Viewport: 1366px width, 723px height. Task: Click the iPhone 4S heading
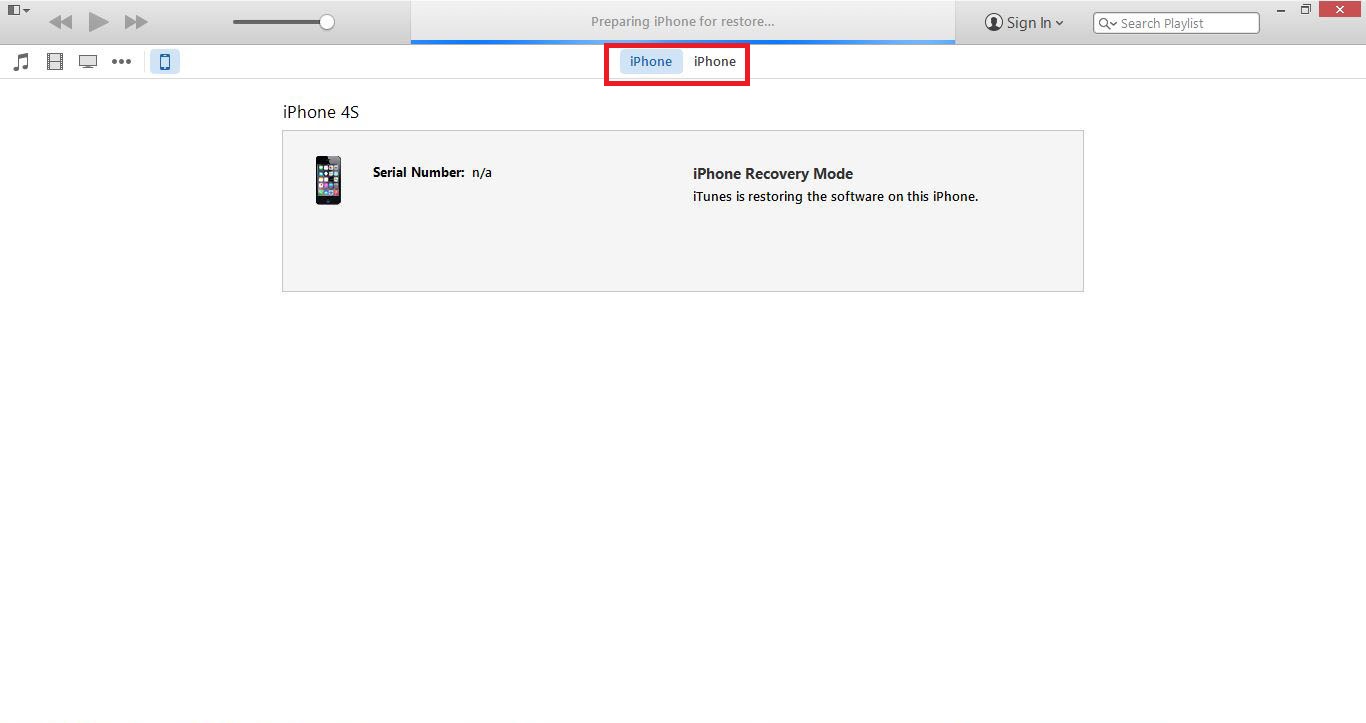tap(321, 112)
